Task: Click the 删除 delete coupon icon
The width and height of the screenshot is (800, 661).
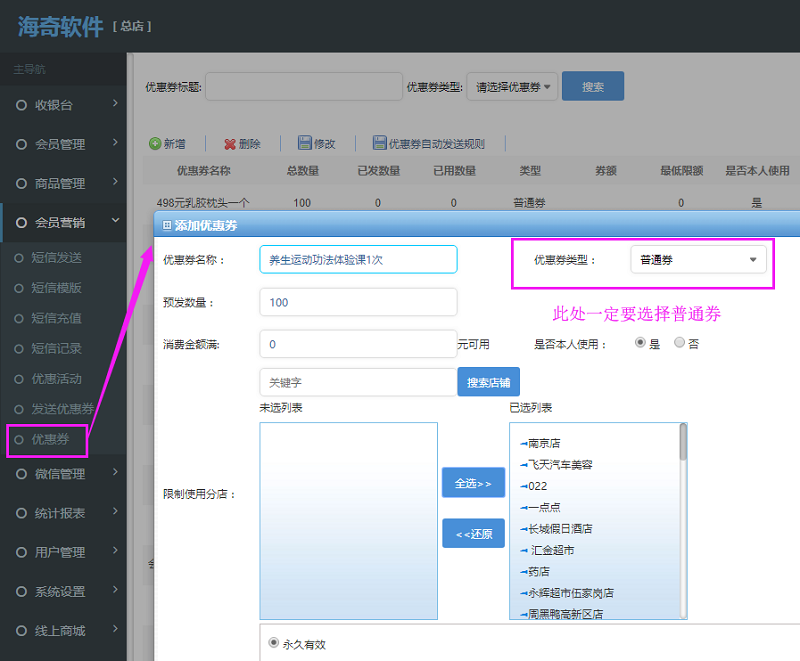Action: (x=244, y=143)
